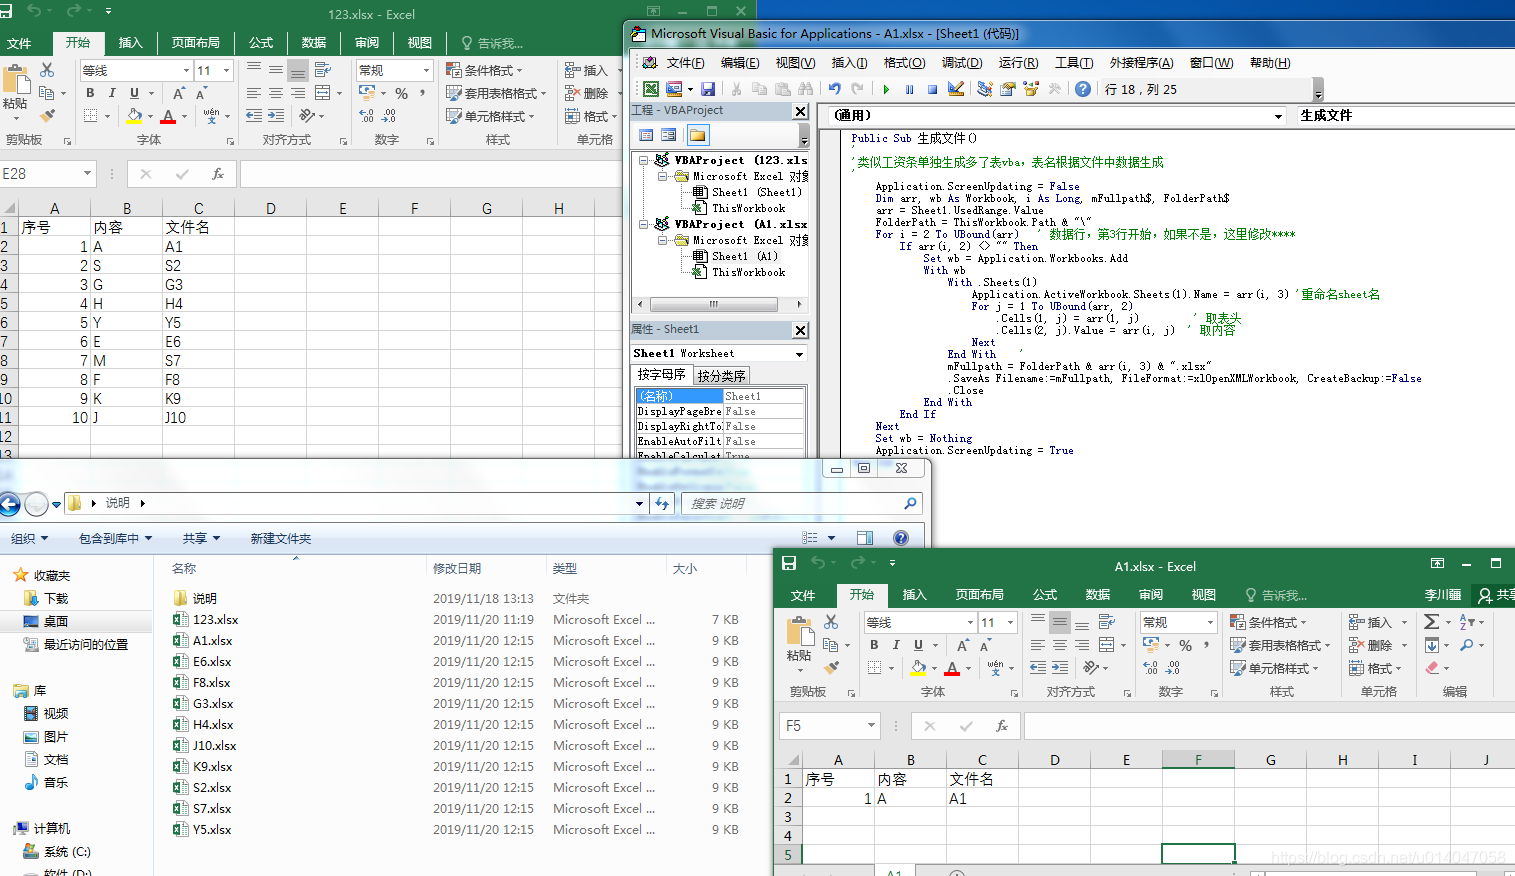Save the project via the VBA floppy icon
This screenshot has width=1515, height=876.
[x=708, y=89]
